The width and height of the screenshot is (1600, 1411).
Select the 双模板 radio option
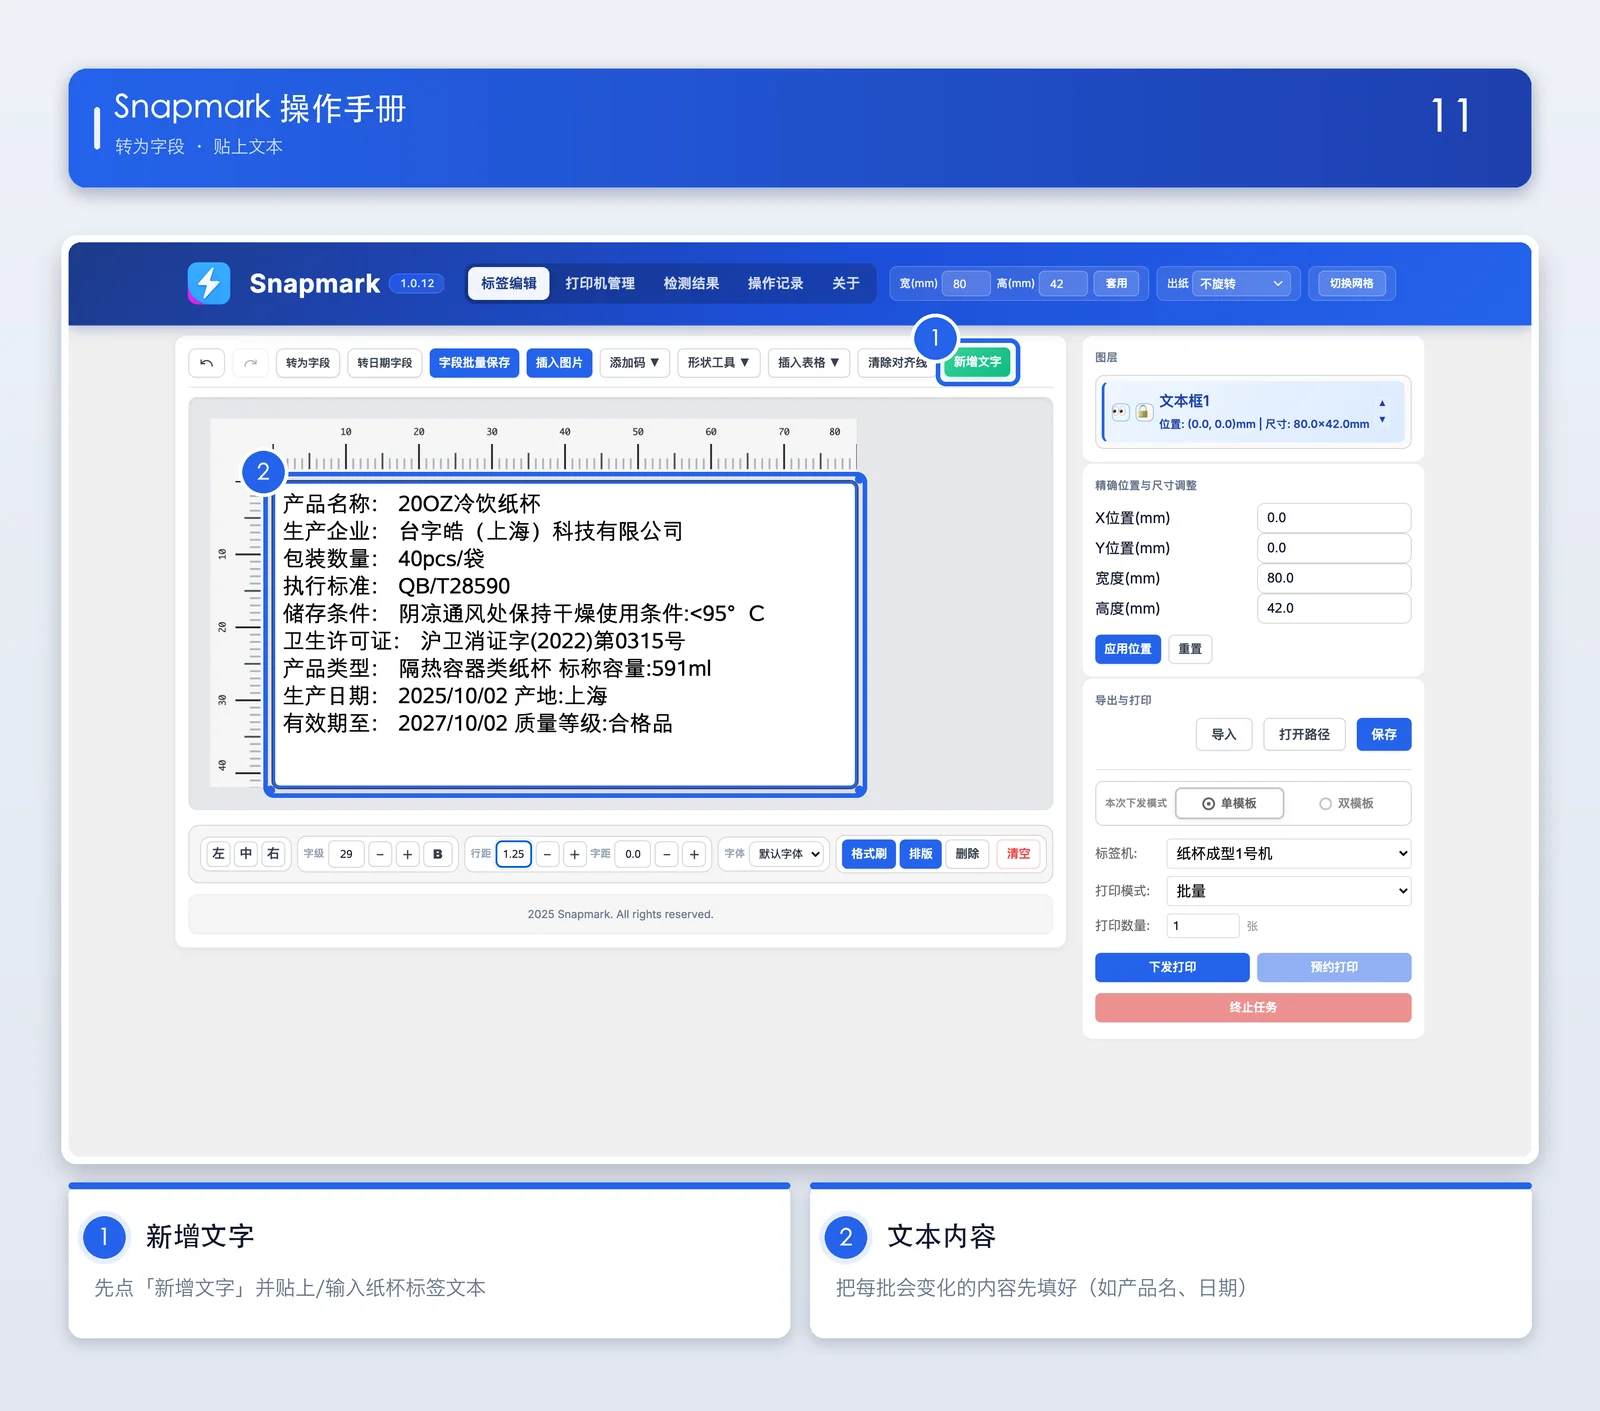(x=1346, y=803)
